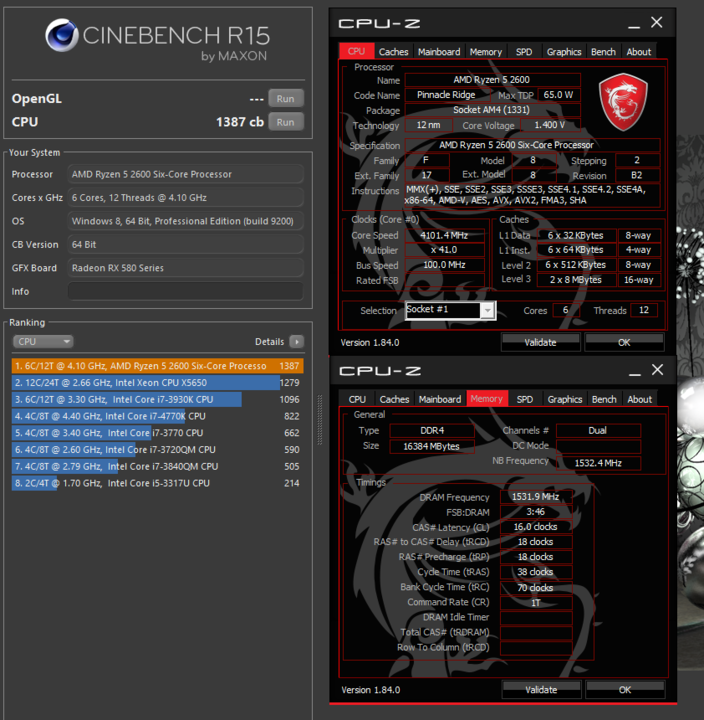Click the Code Name Pinnacle Ridge value
Screen dimensions: 704x720
(x=446, y=95)
